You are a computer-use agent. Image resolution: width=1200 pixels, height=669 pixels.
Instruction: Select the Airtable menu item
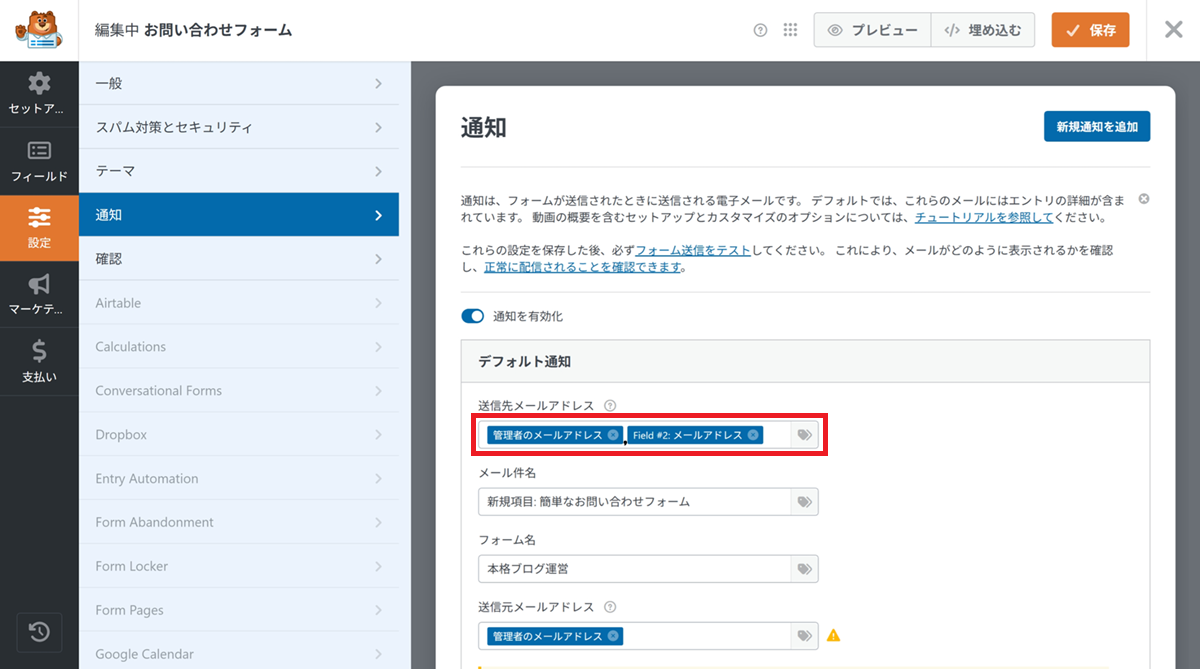click(x=239, y=303)
